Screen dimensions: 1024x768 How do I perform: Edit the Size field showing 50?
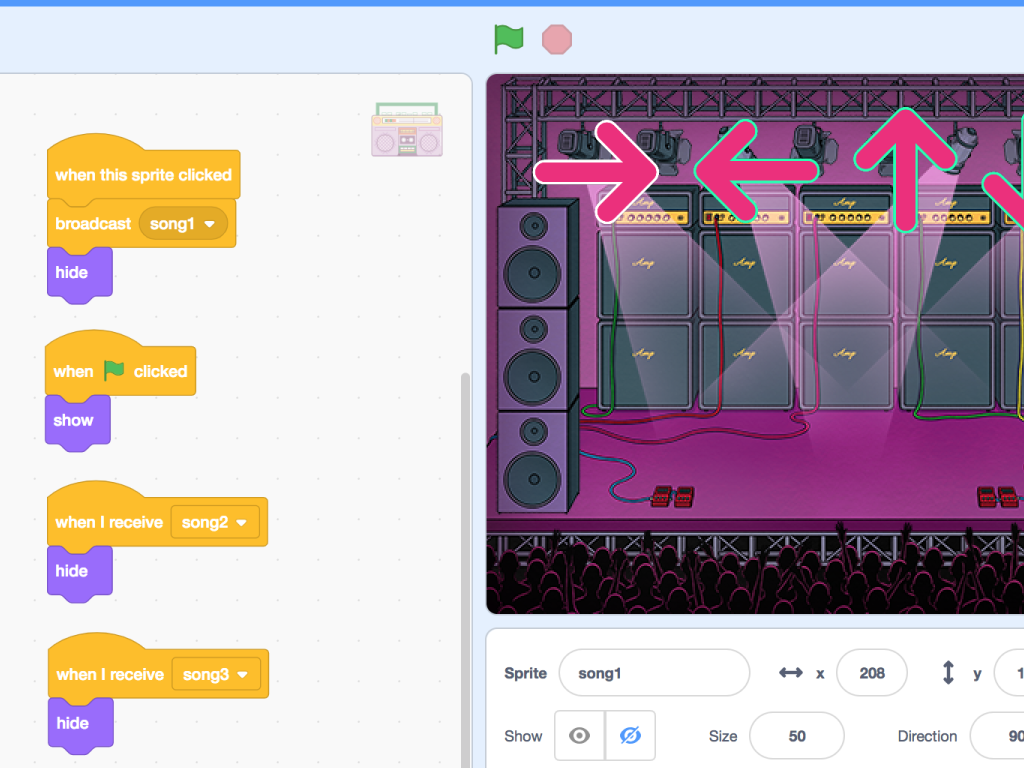pyautogui.click(x=797, y=736)
